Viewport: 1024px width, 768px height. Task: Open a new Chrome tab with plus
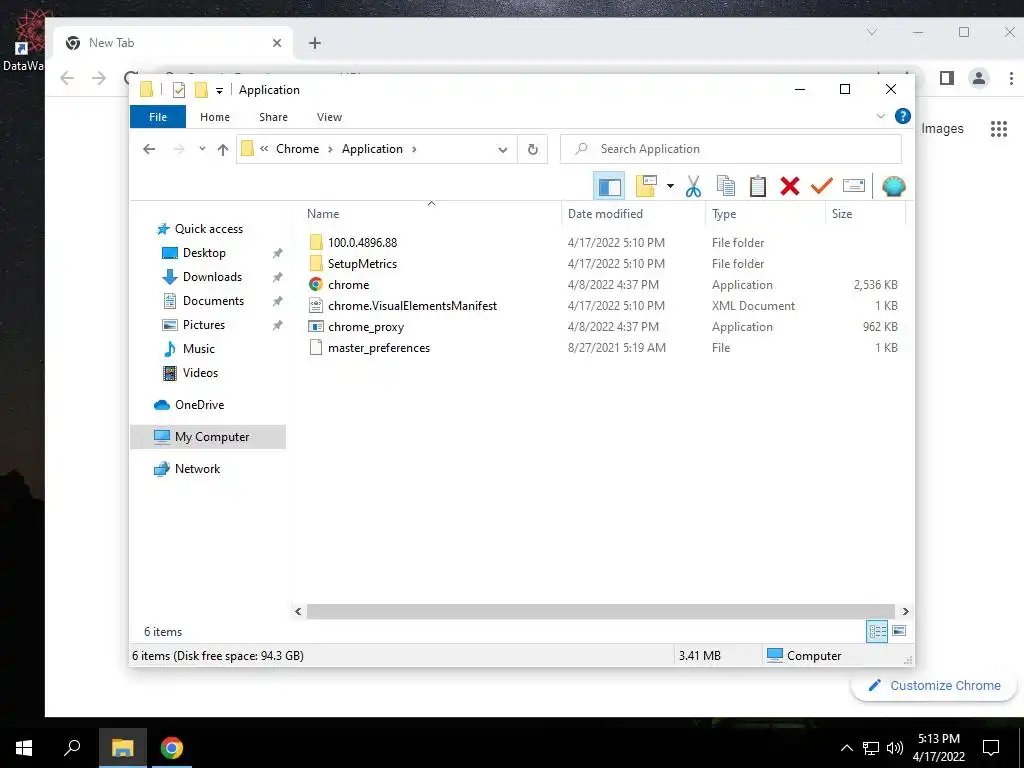coord(315,43)
